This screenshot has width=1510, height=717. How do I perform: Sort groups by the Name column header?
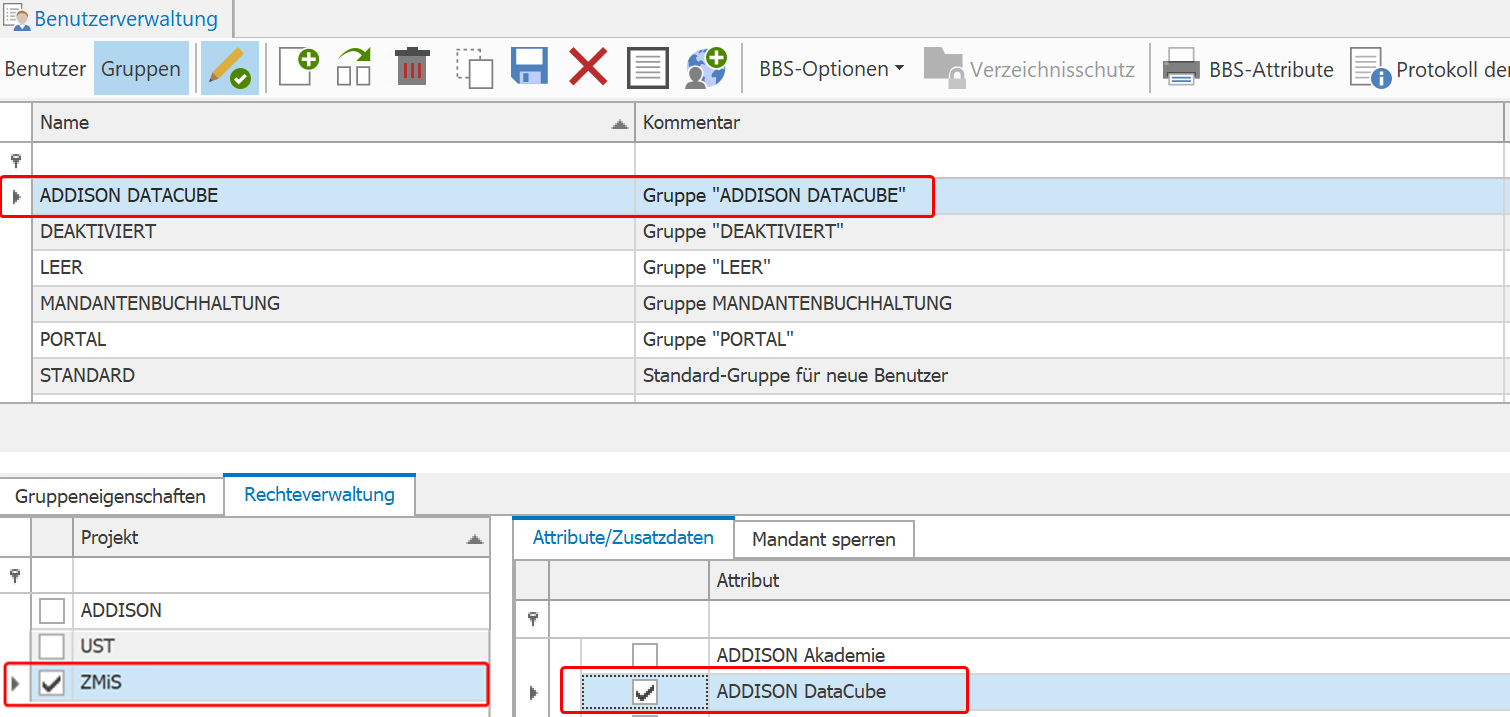(x=333, y=123)
